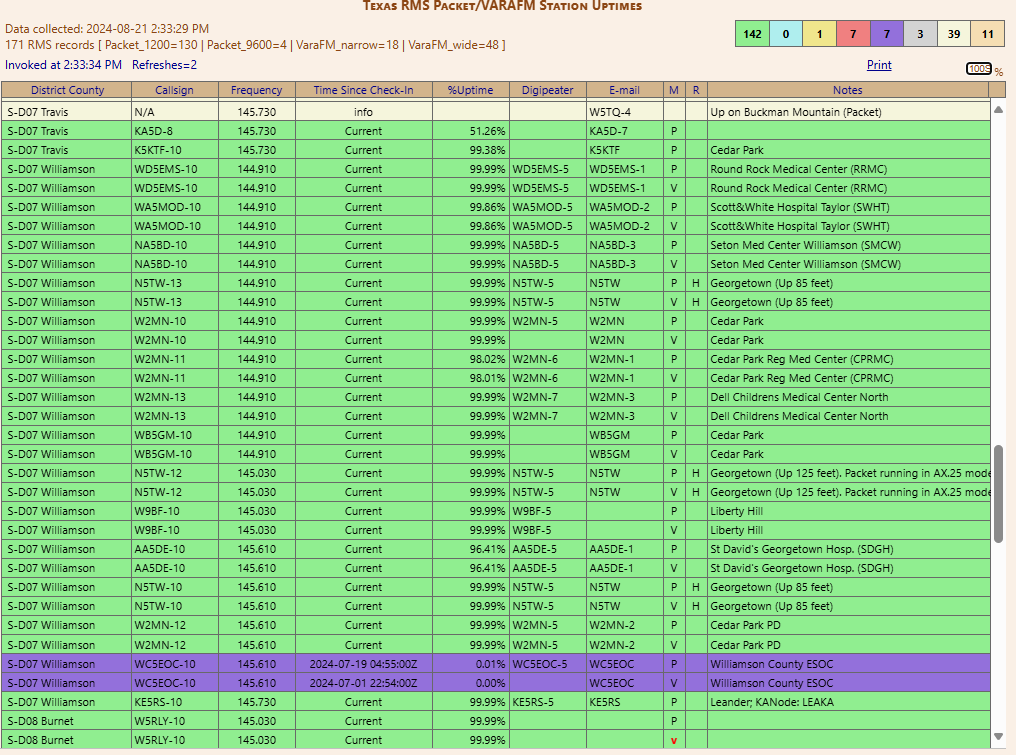Click 0.01% uptime value
The width and height of the screenshot is (1016, 755).
click(x=490, y=664)
